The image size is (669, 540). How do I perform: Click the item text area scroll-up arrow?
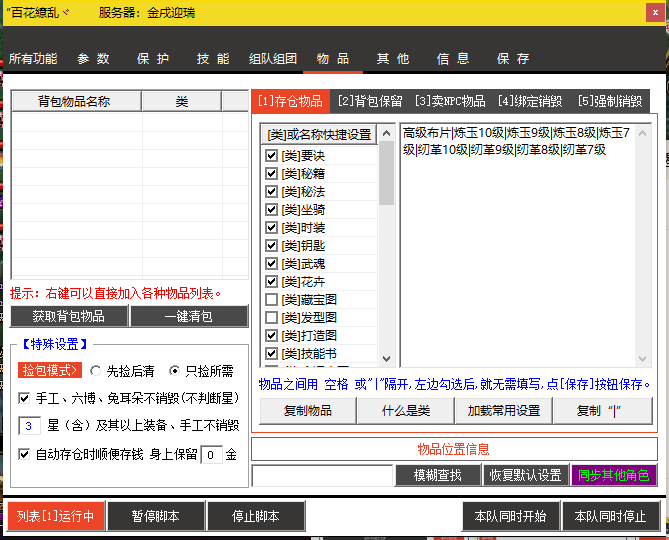643,133
